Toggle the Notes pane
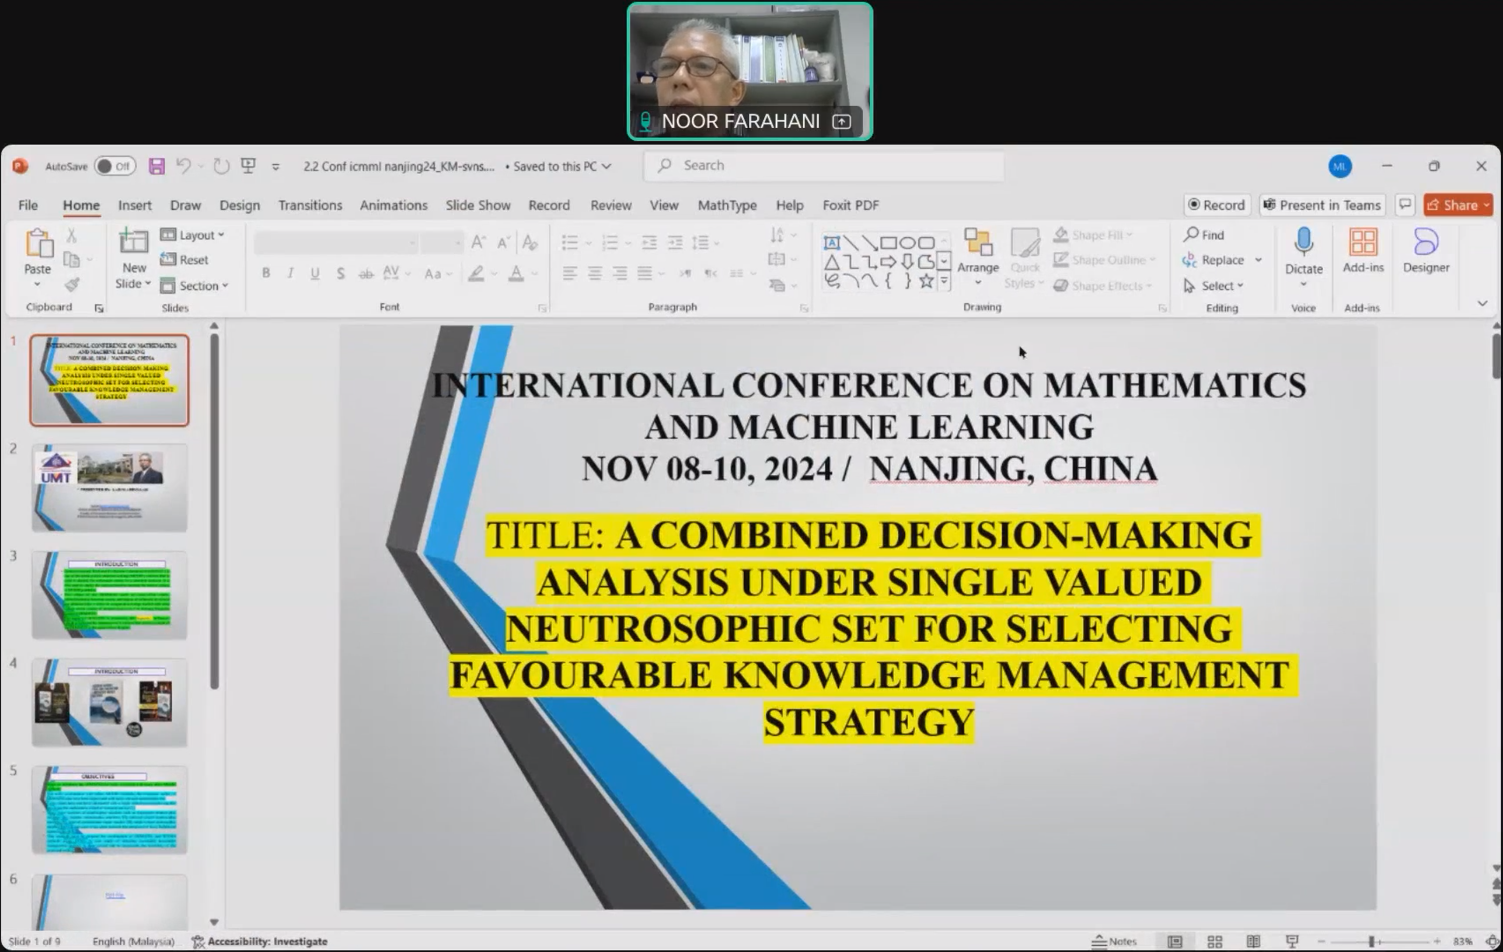 tap(1114, 941)
